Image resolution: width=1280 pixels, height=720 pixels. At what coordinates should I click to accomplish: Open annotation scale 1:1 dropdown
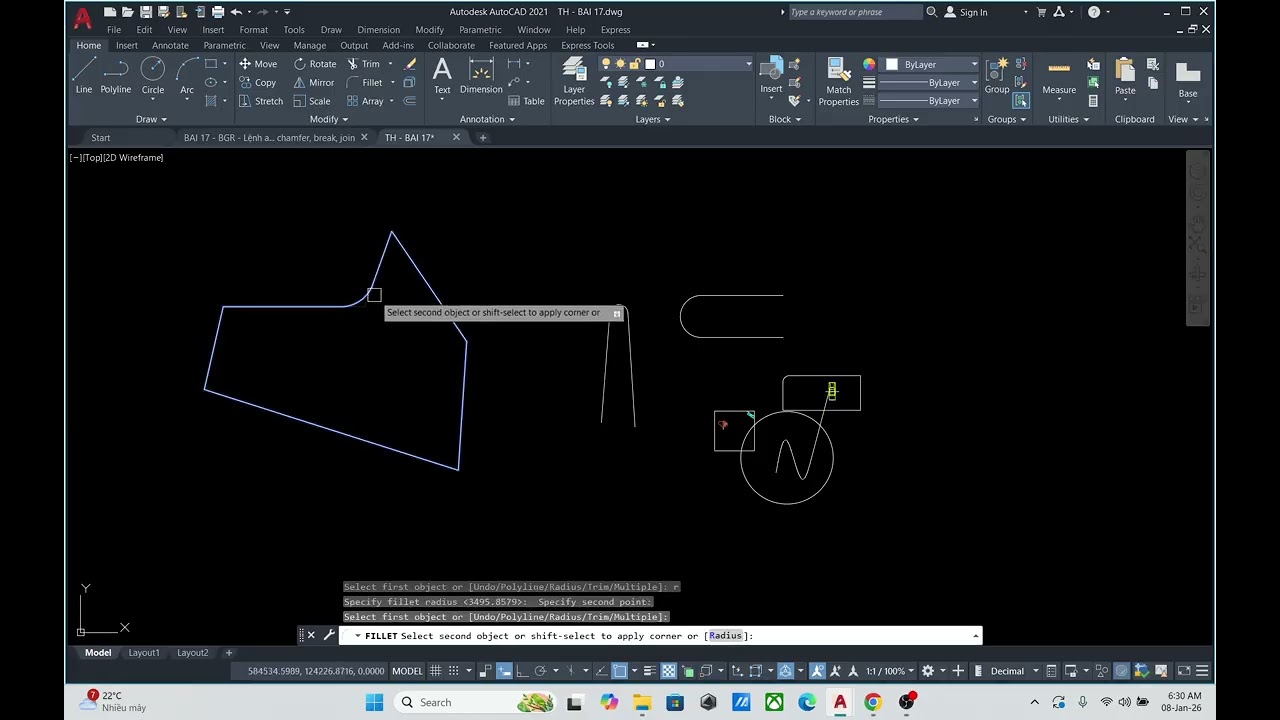click(x=891, y=671)
